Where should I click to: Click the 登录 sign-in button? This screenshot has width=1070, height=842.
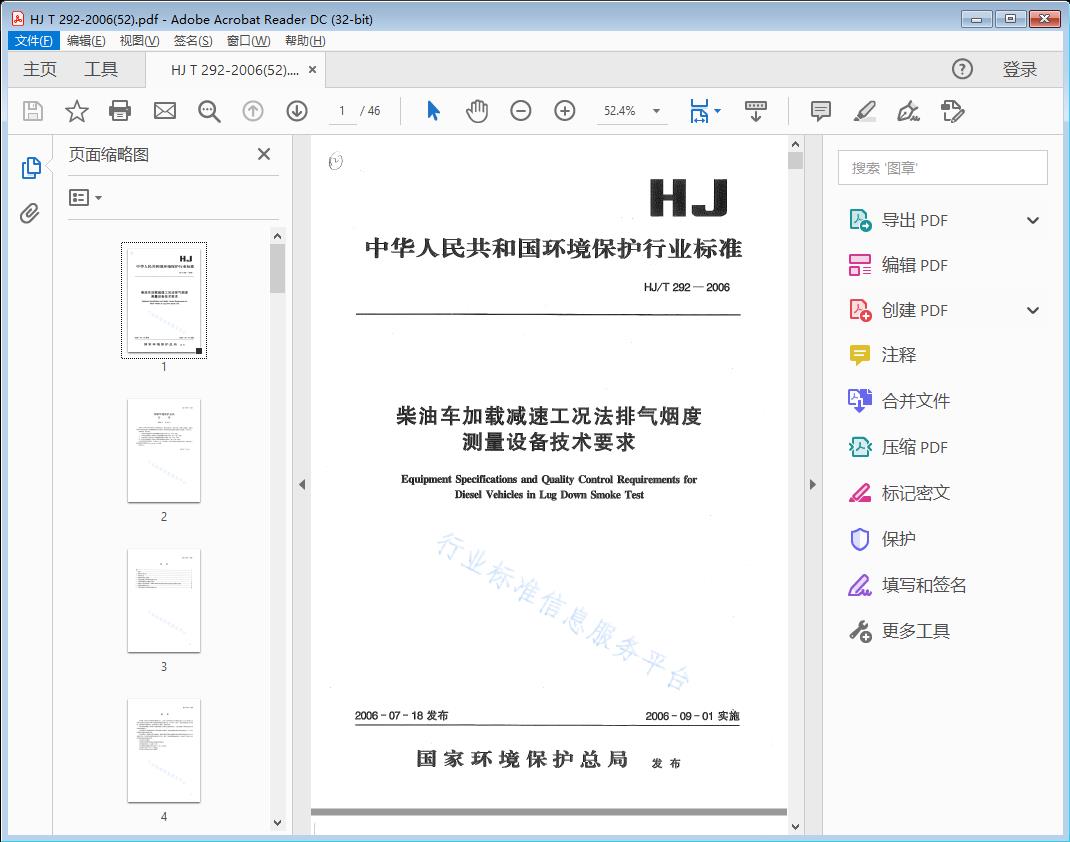point(1020,69)
